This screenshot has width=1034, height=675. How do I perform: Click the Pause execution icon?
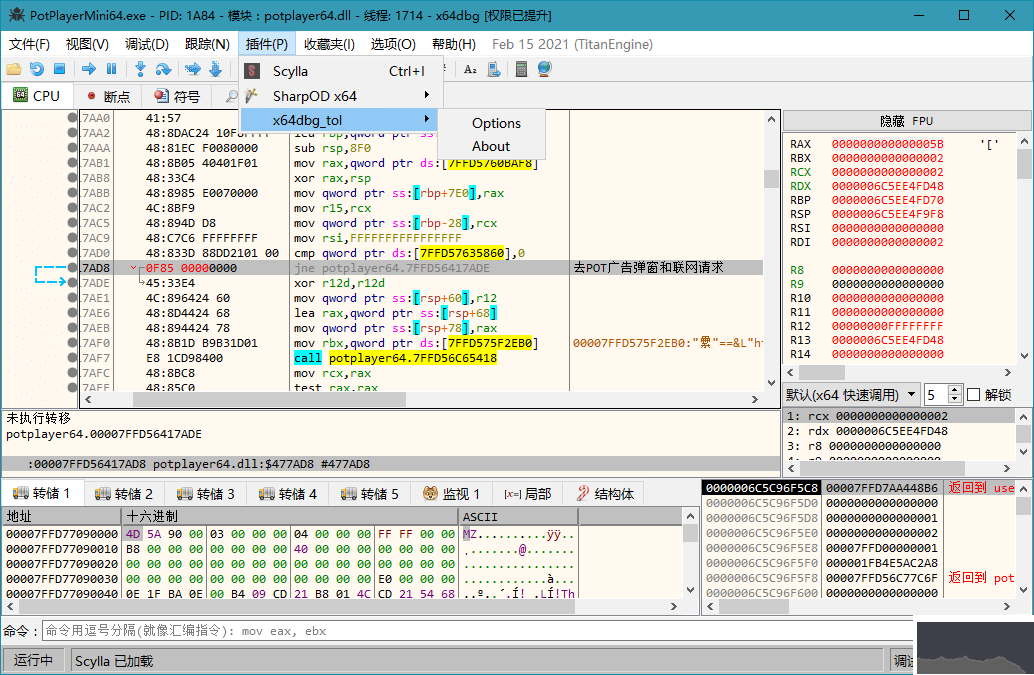(x=112, y=70)
